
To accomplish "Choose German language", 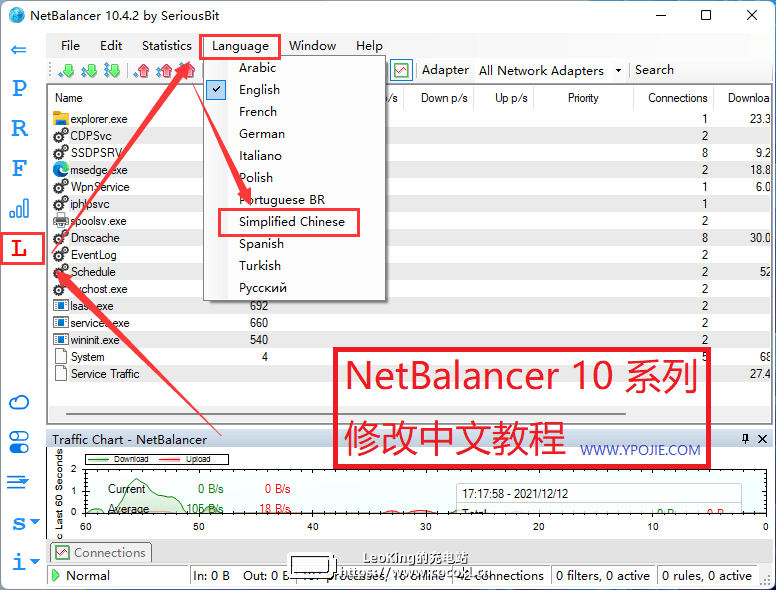I will point(294,134).
